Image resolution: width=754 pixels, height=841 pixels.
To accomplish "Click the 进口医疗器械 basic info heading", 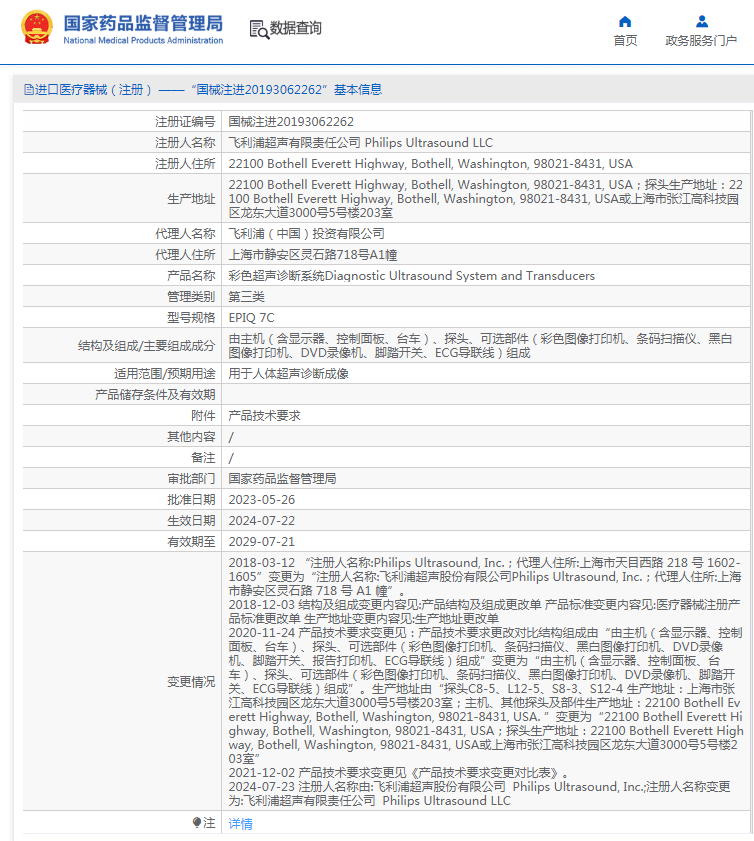I will (203, 90).
